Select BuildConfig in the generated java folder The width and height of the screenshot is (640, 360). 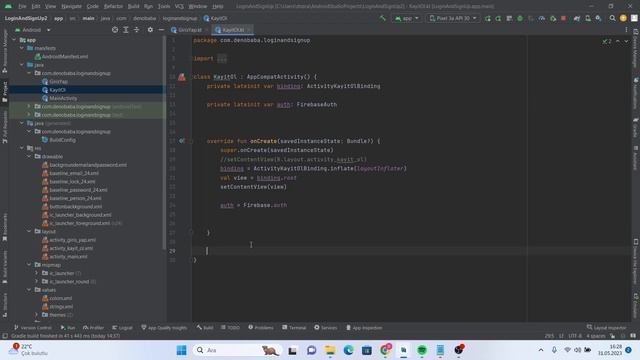[59, 140]
